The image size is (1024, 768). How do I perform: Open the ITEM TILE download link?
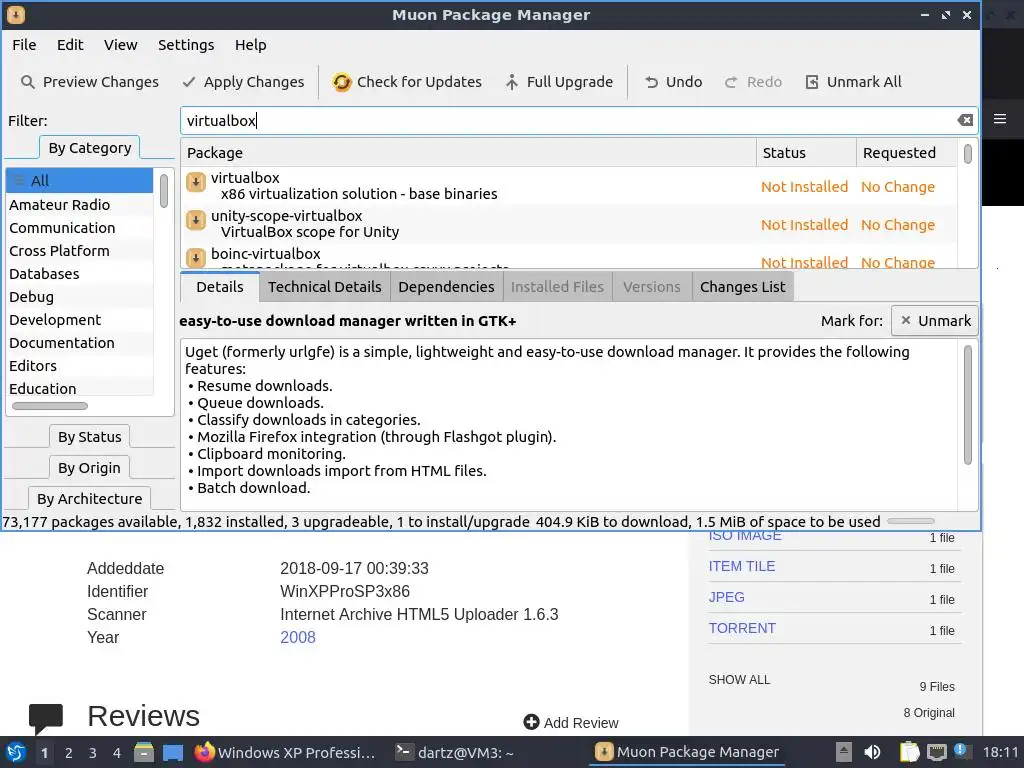click(742, 566)
